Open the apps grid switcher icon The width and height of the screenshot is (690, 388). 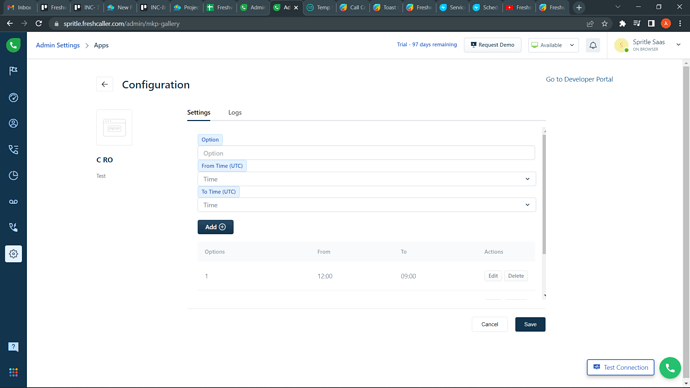point(13,373)
